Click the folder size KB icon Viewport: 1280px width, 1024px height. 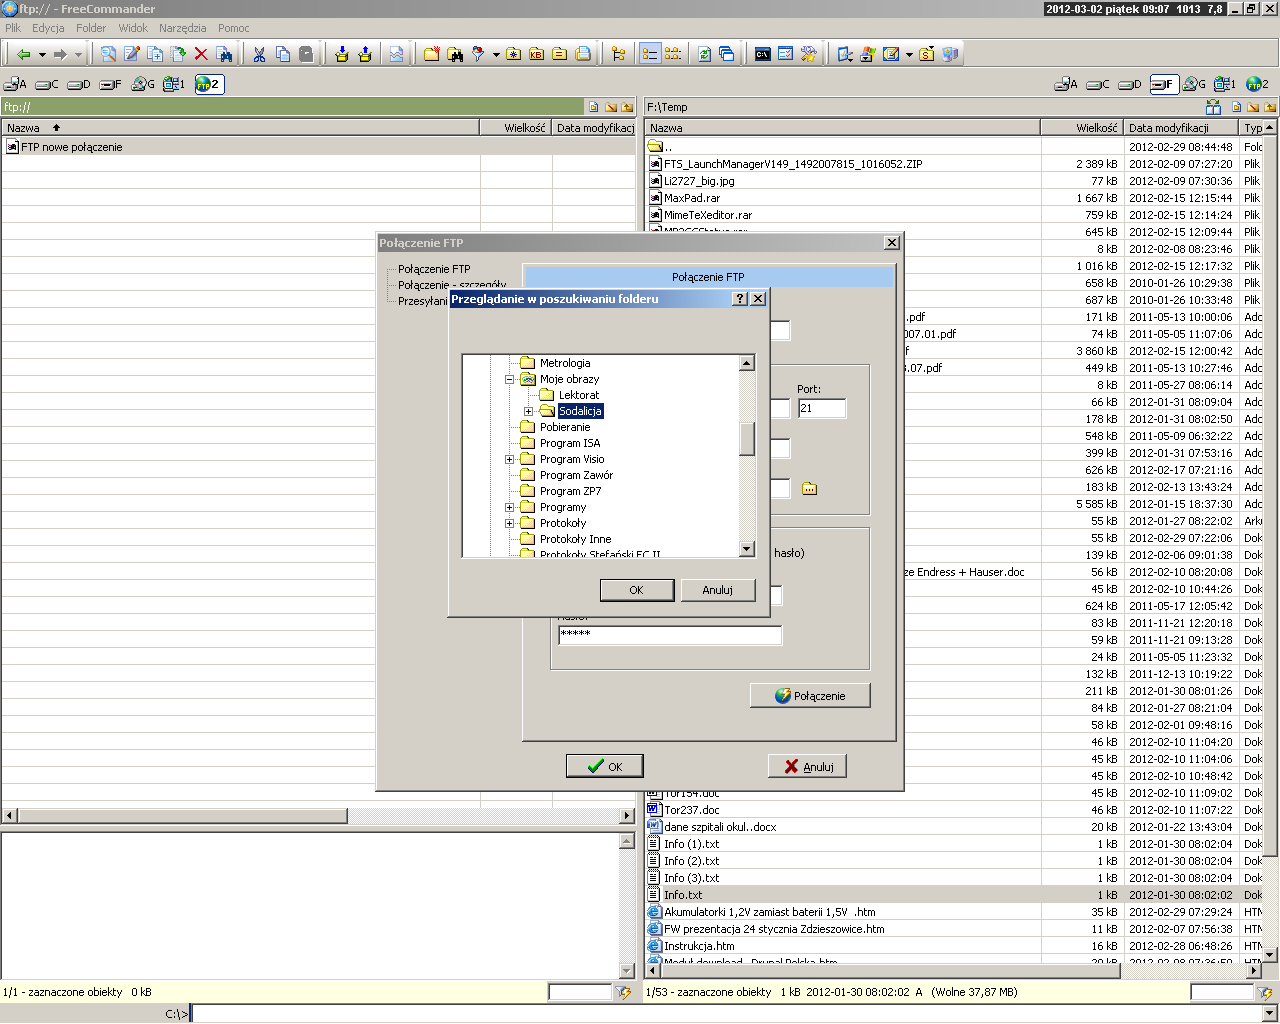[x=537, y=54]
